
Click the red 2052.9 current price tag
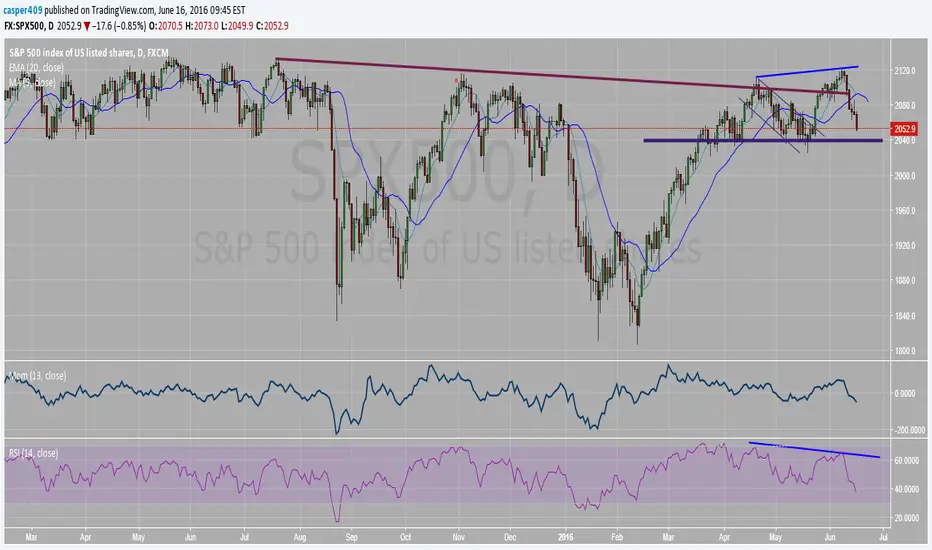[x=905, y=129]
